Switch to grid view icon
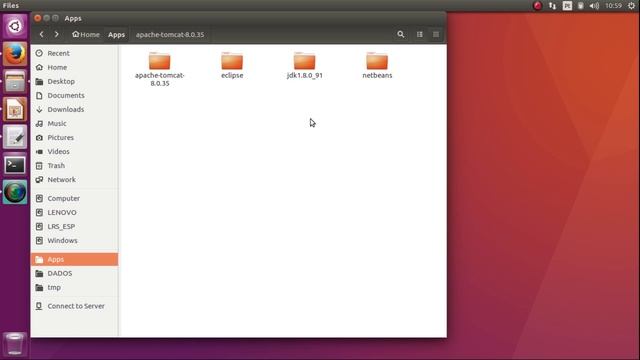Viewport: 640px width, 360px height. pyautogui.click(x=436, y=35)
